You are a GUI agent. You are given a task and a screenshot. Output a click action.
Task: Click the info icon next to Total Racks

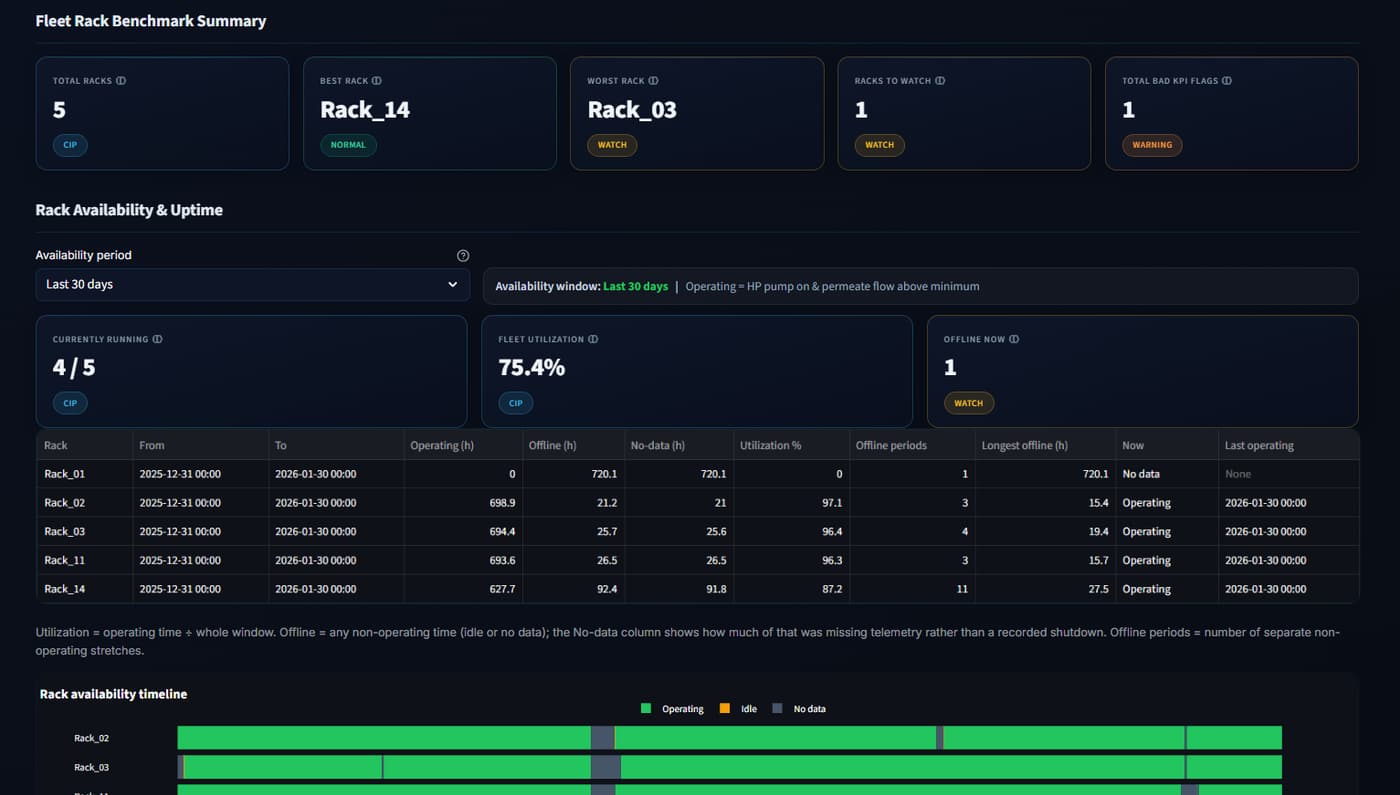[121, 81]
